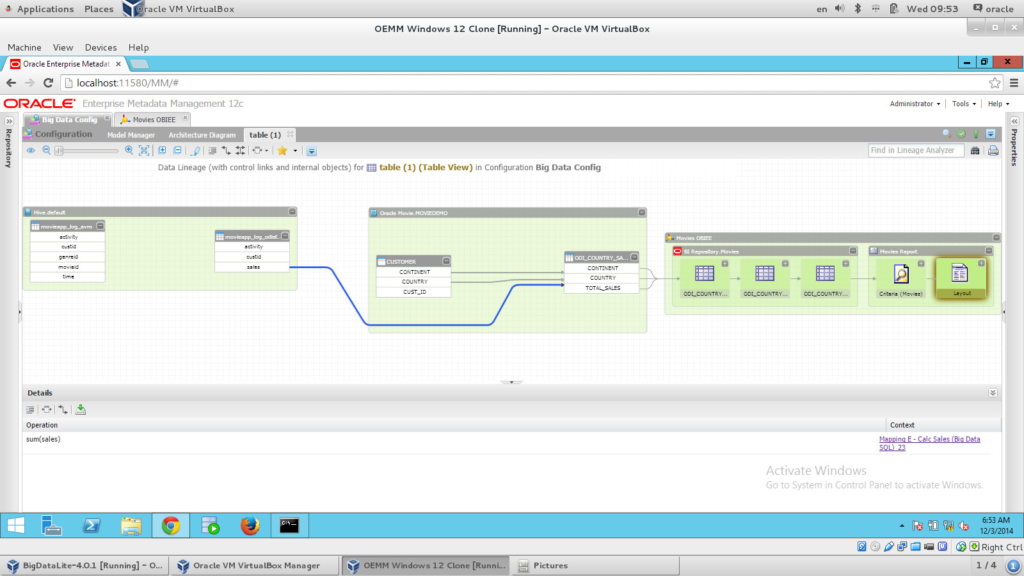Click the binoculars search icon
This screenshot has height=576, width=1024.
pyautogui.click(x=975, y=151)
